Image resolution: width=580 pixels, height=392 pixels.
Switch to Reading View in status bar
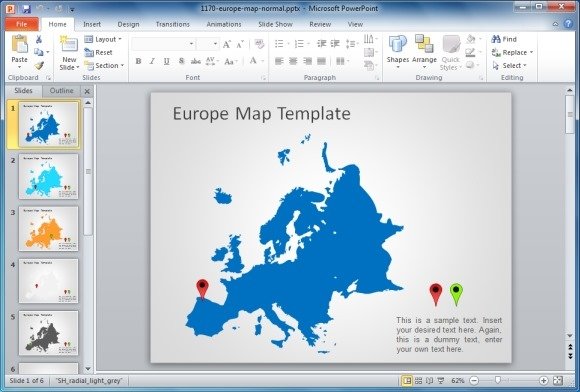[429, 381]
